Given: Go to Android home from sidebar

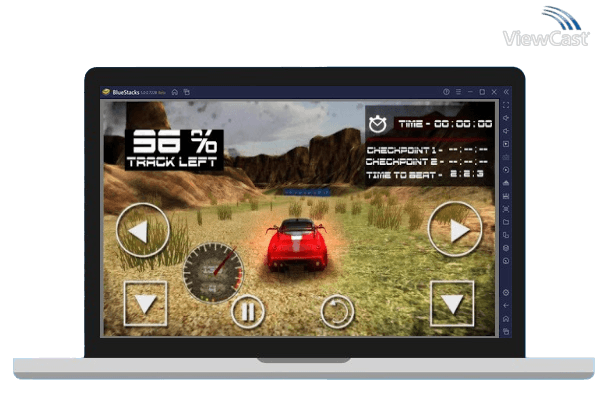Looking at the screenshot, I should coord(506,319).
